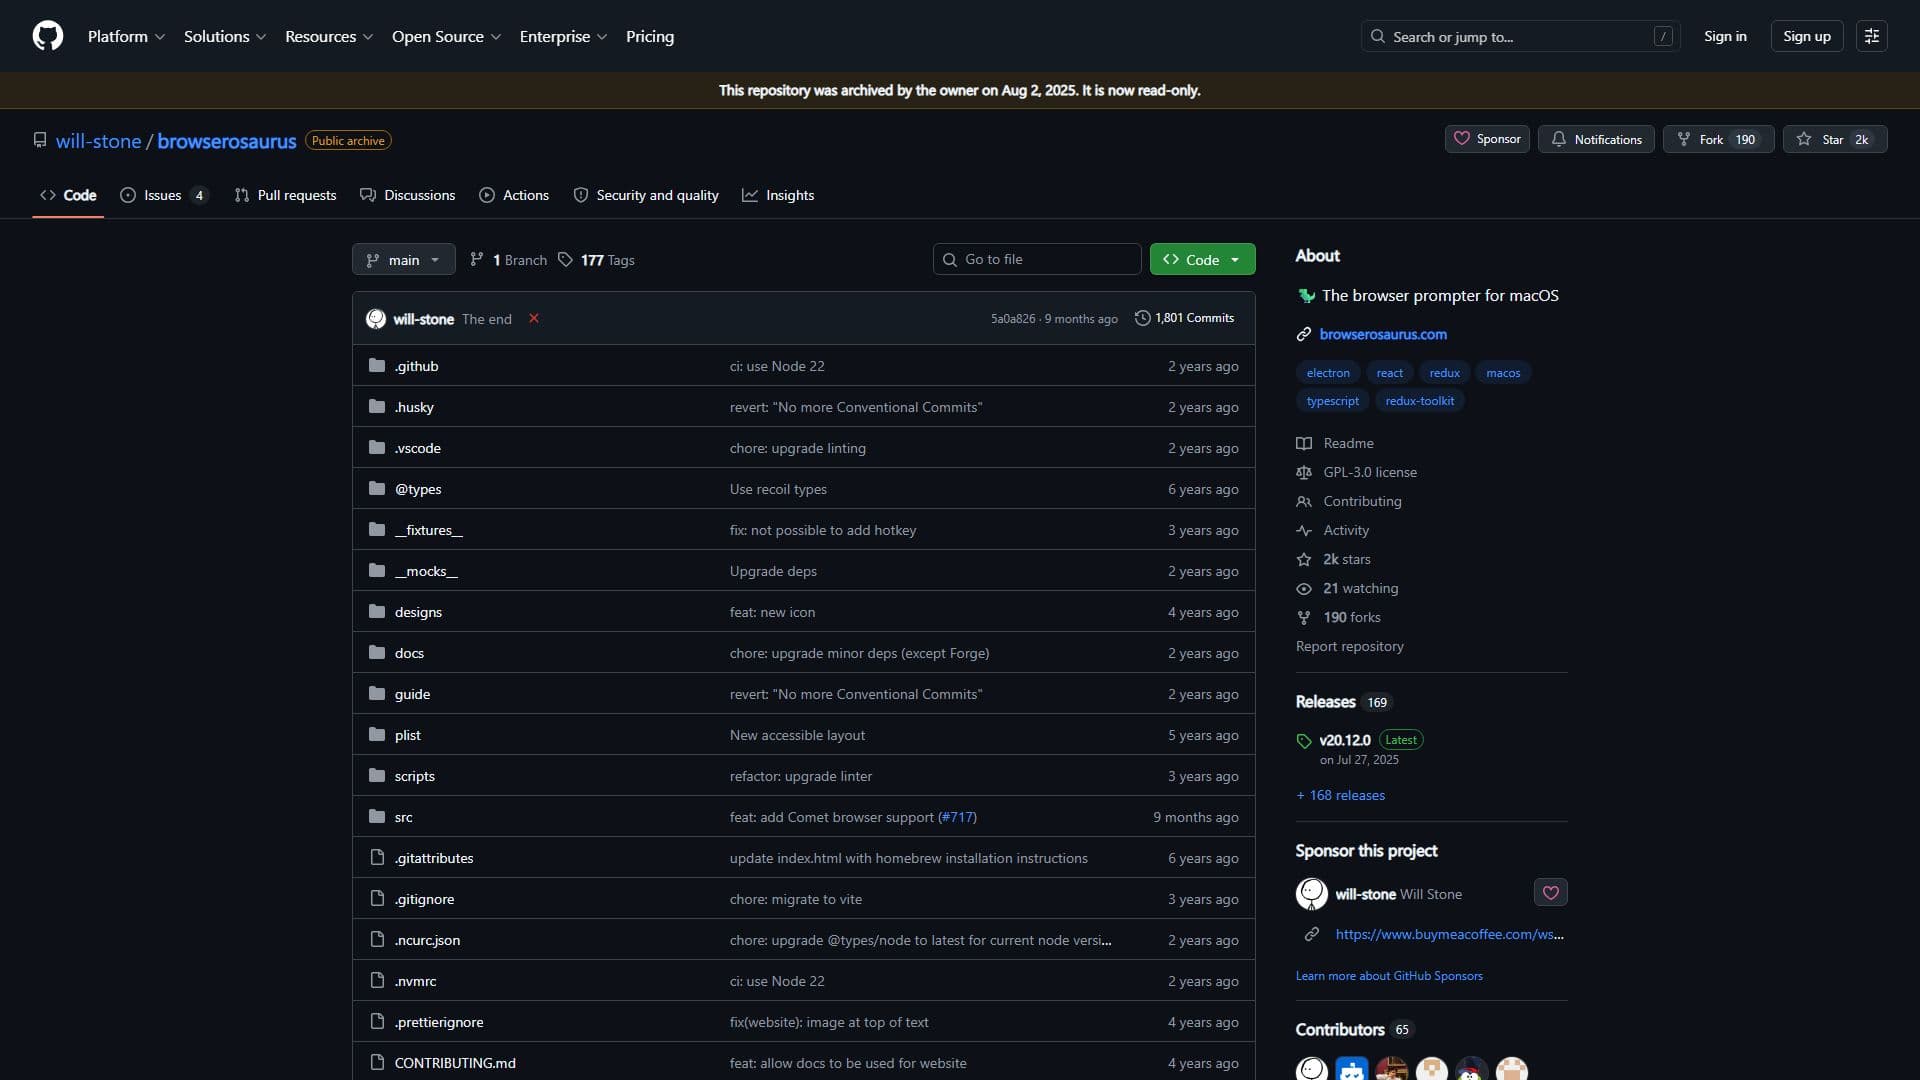Click the first contributor avatar

click(x=1312, y=1070)
